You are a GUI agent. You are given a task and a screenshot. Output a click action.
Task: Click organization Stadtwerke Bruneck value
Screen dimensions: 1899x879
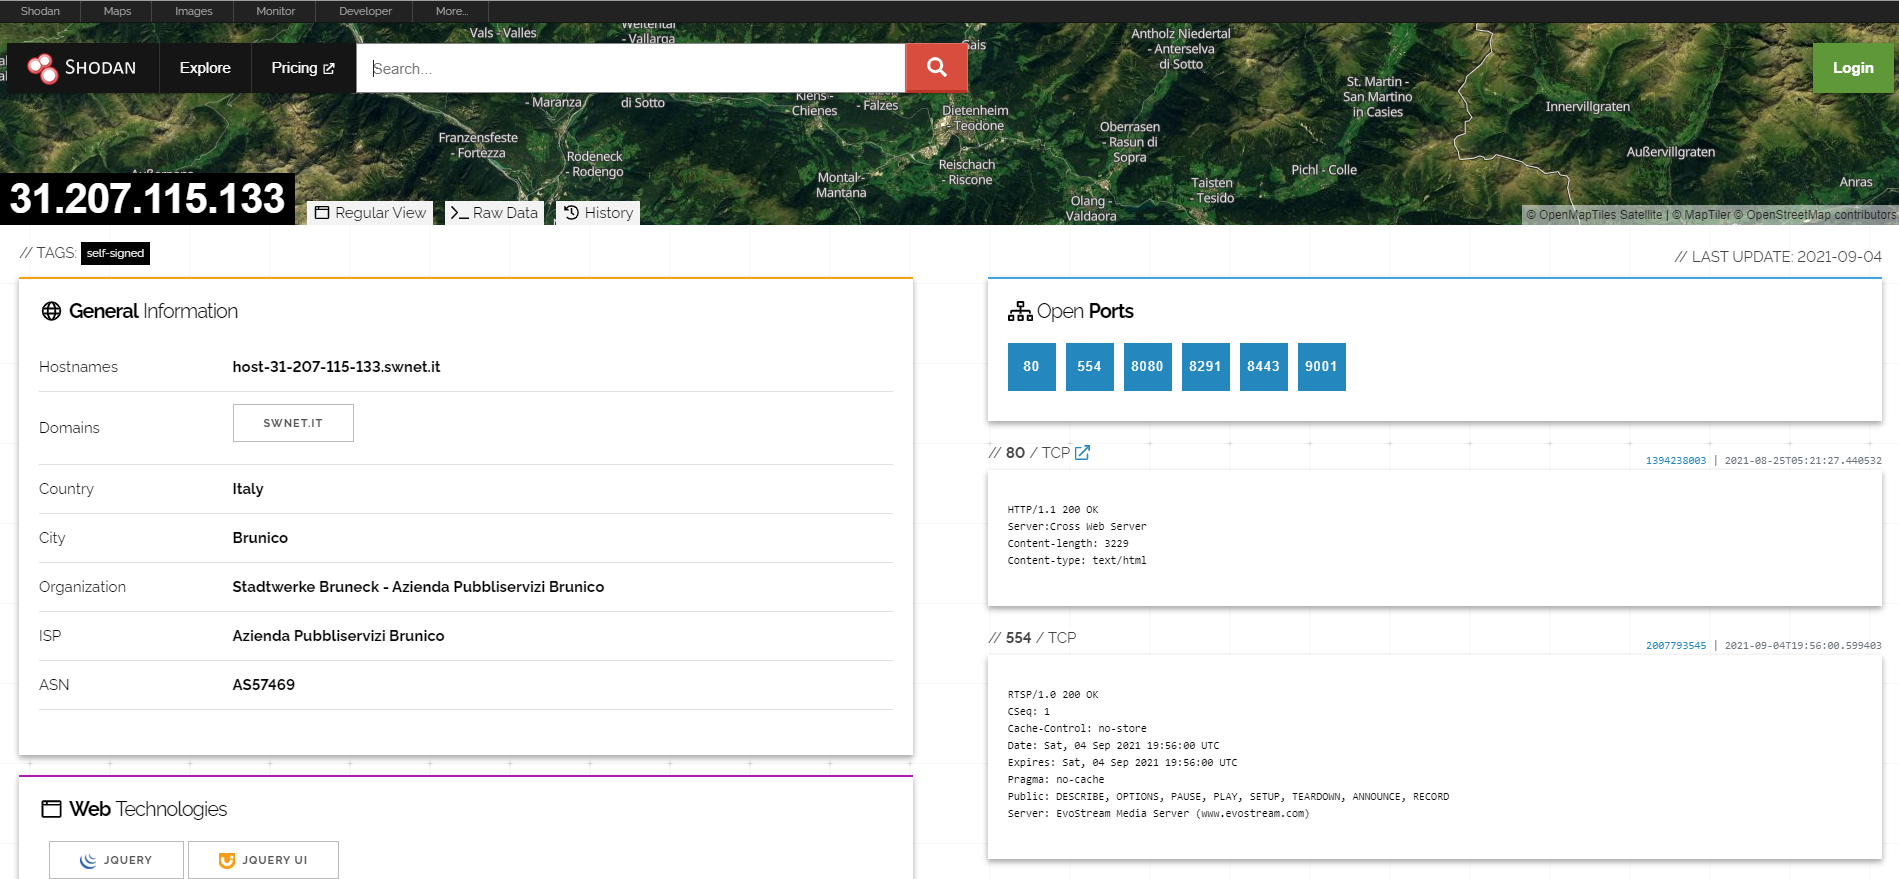tap(418, 587)
